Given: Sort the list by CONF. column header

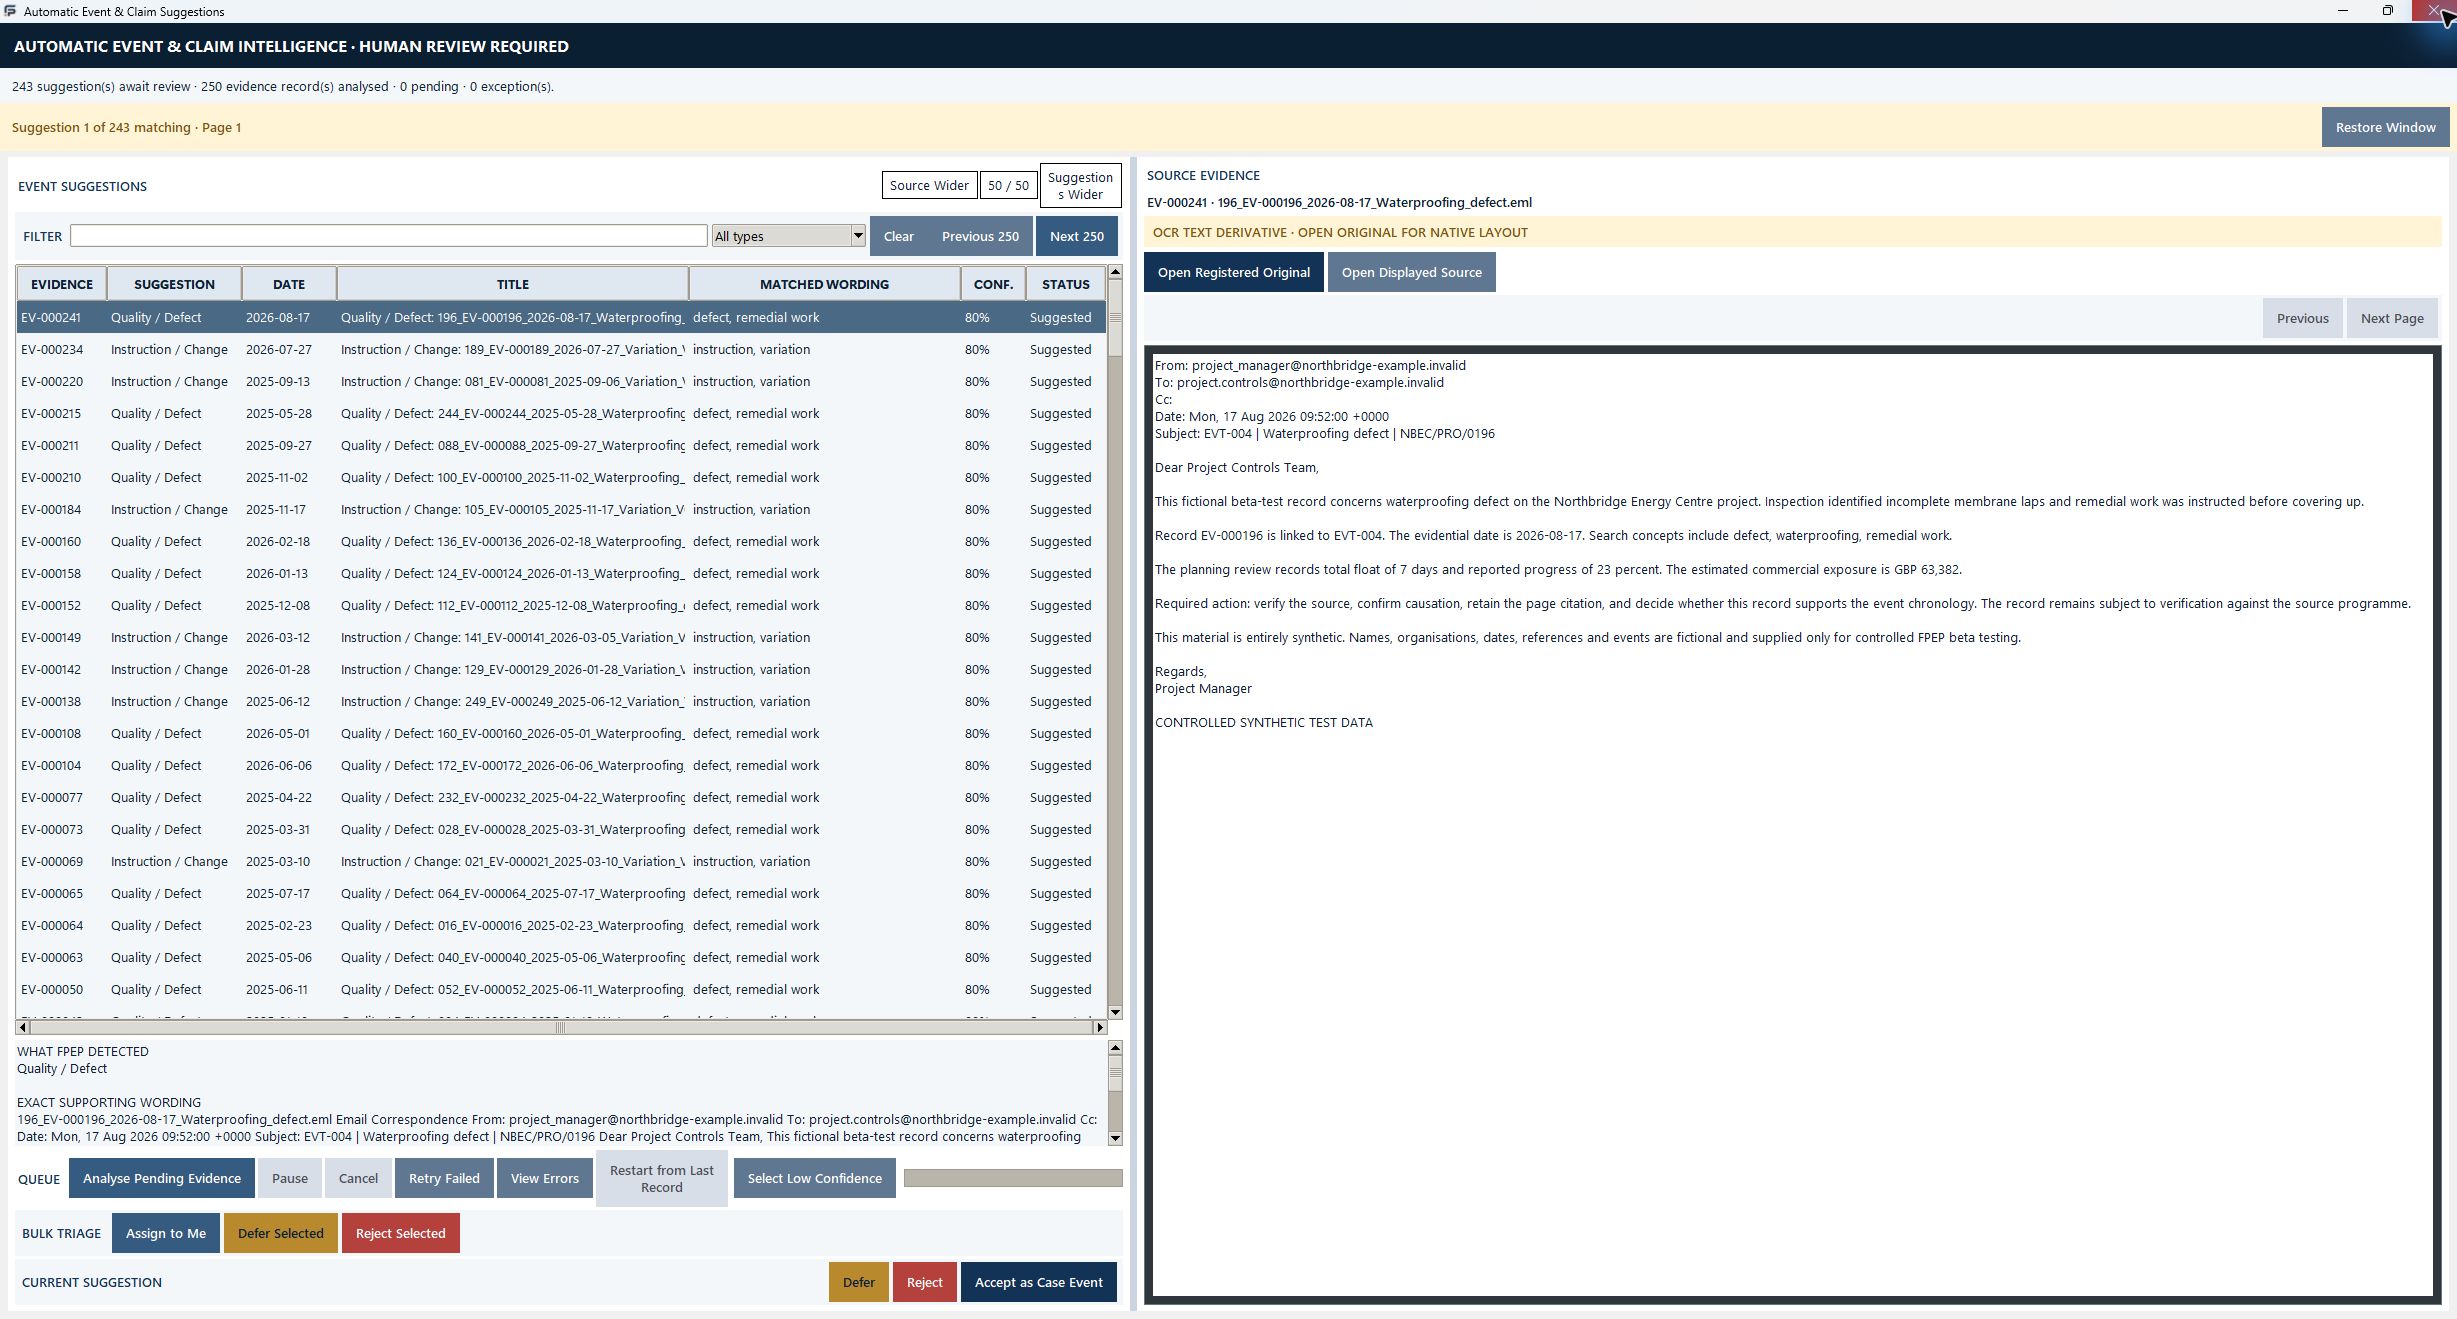Looking at the screenshot, I should click(x=993, y=284).
